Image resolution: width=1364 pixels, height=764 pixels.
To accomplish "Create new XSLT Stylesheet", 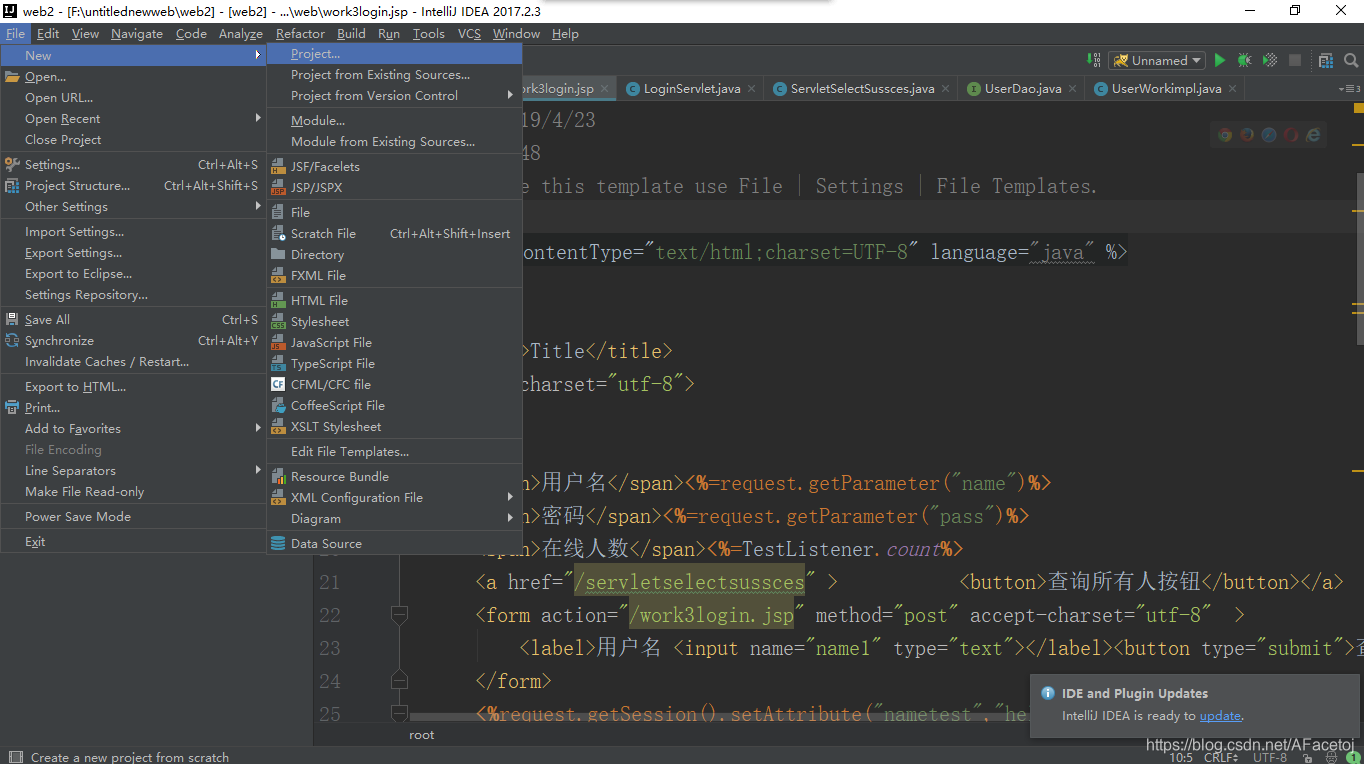I will pos(395,427).
